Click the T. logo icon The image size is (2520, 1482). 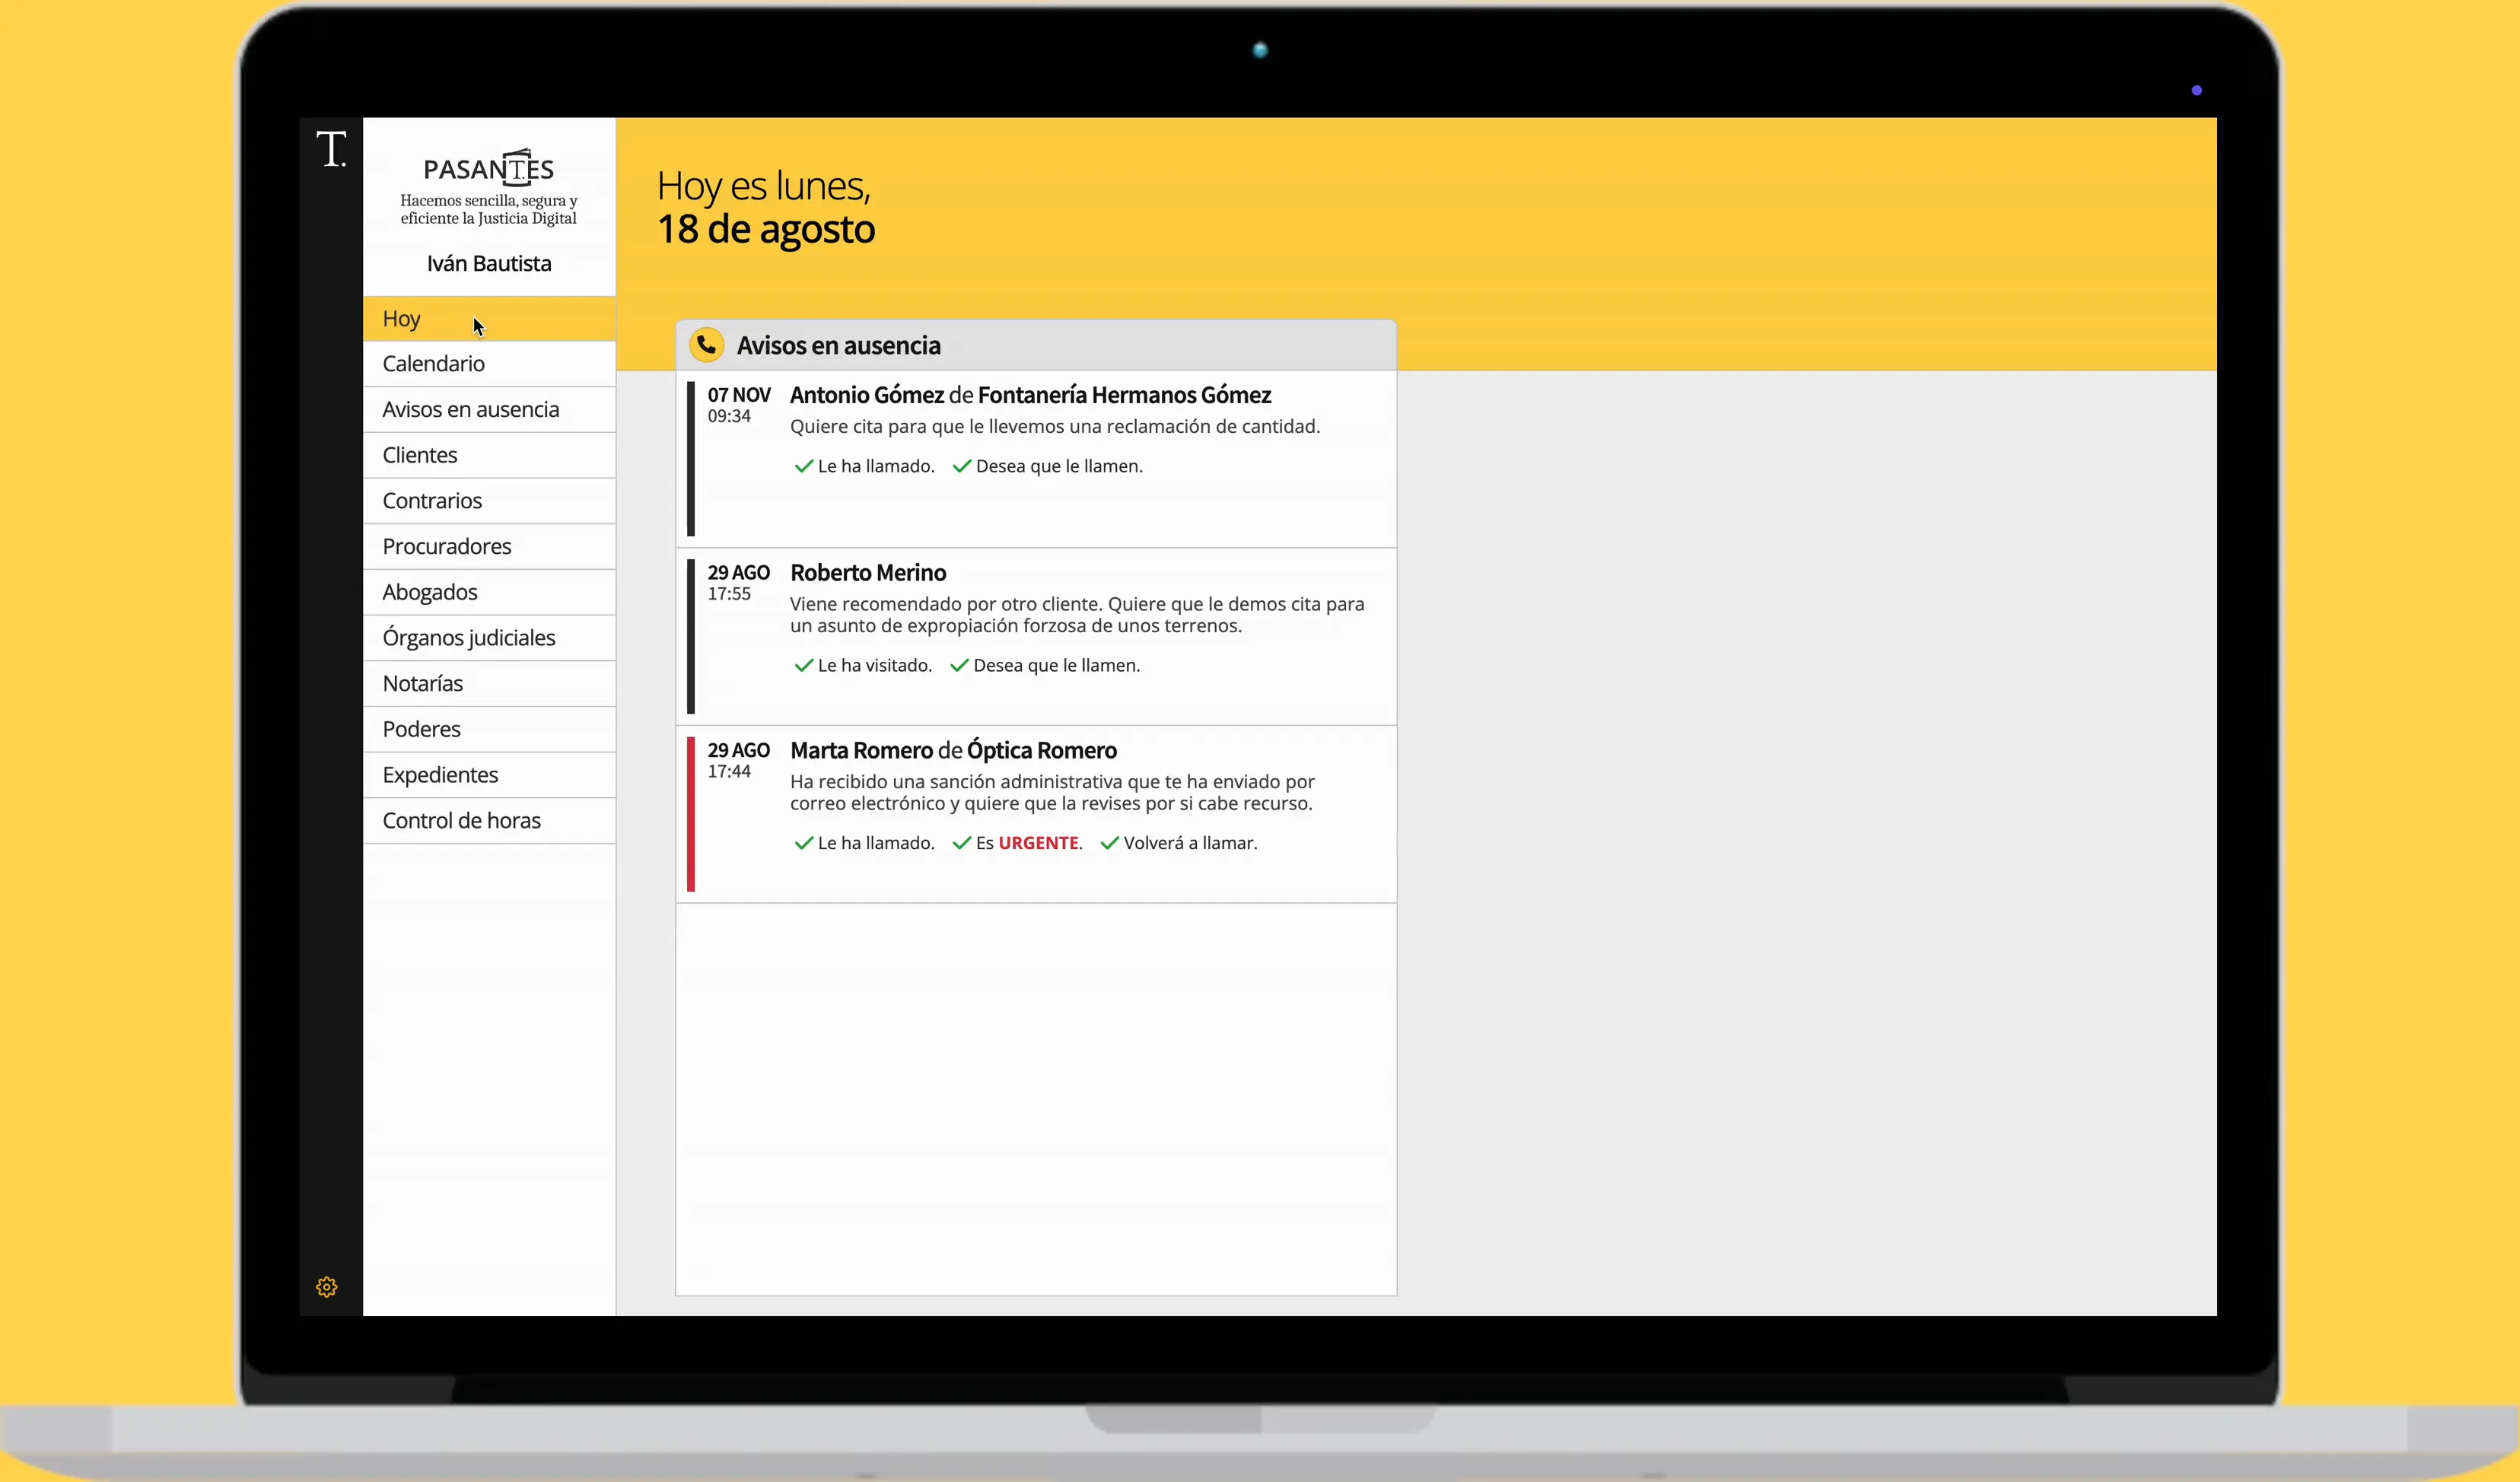pyautogui.click(x=331, y=149)
